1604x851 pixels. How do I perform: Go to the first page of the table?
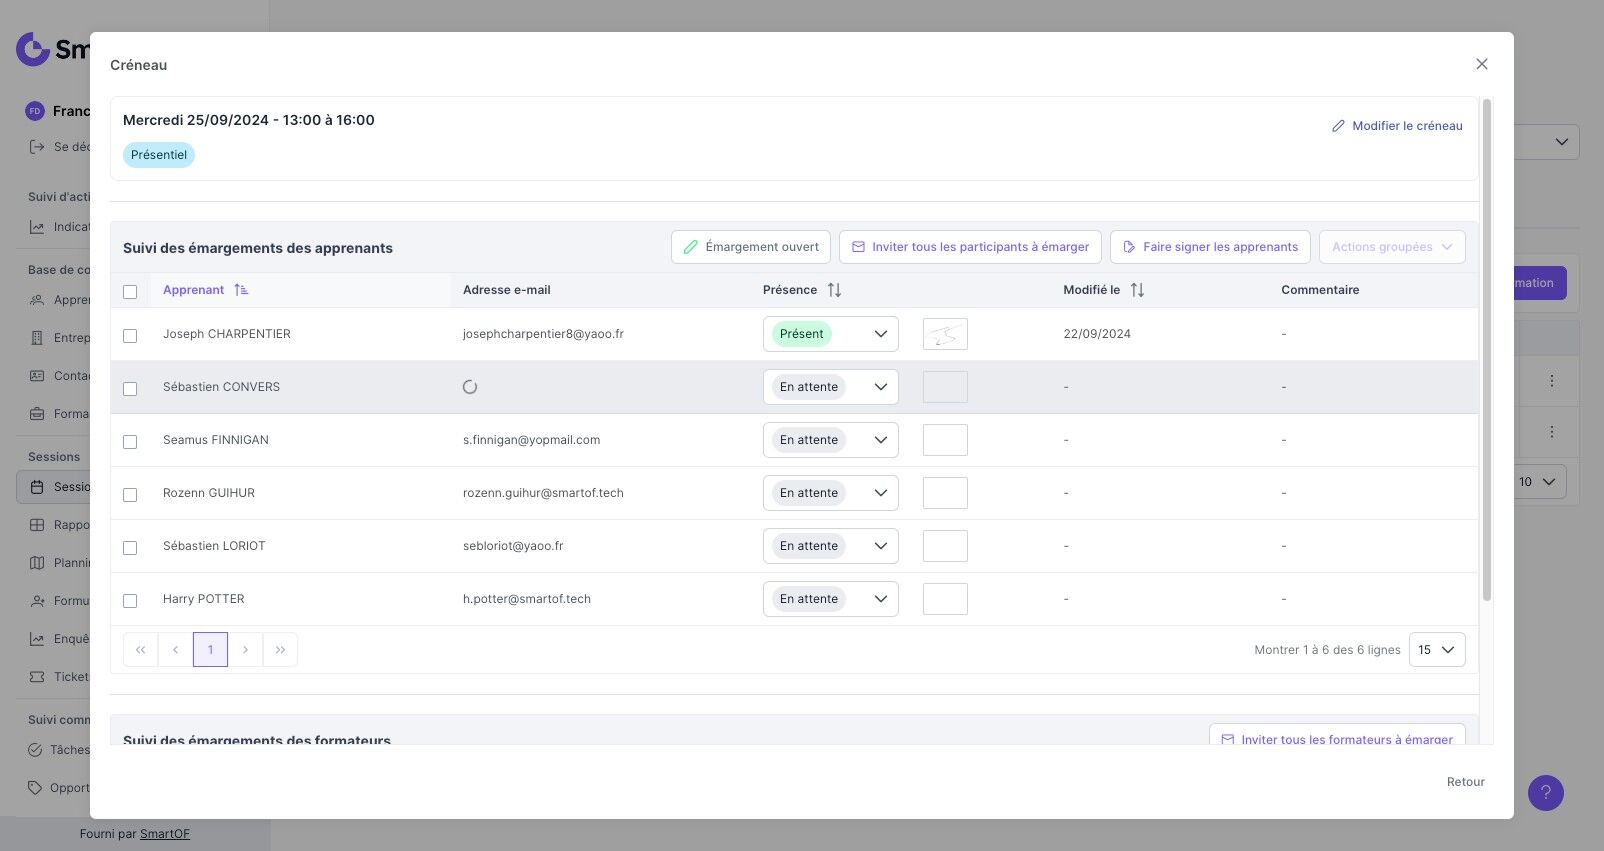pos(141,650)
